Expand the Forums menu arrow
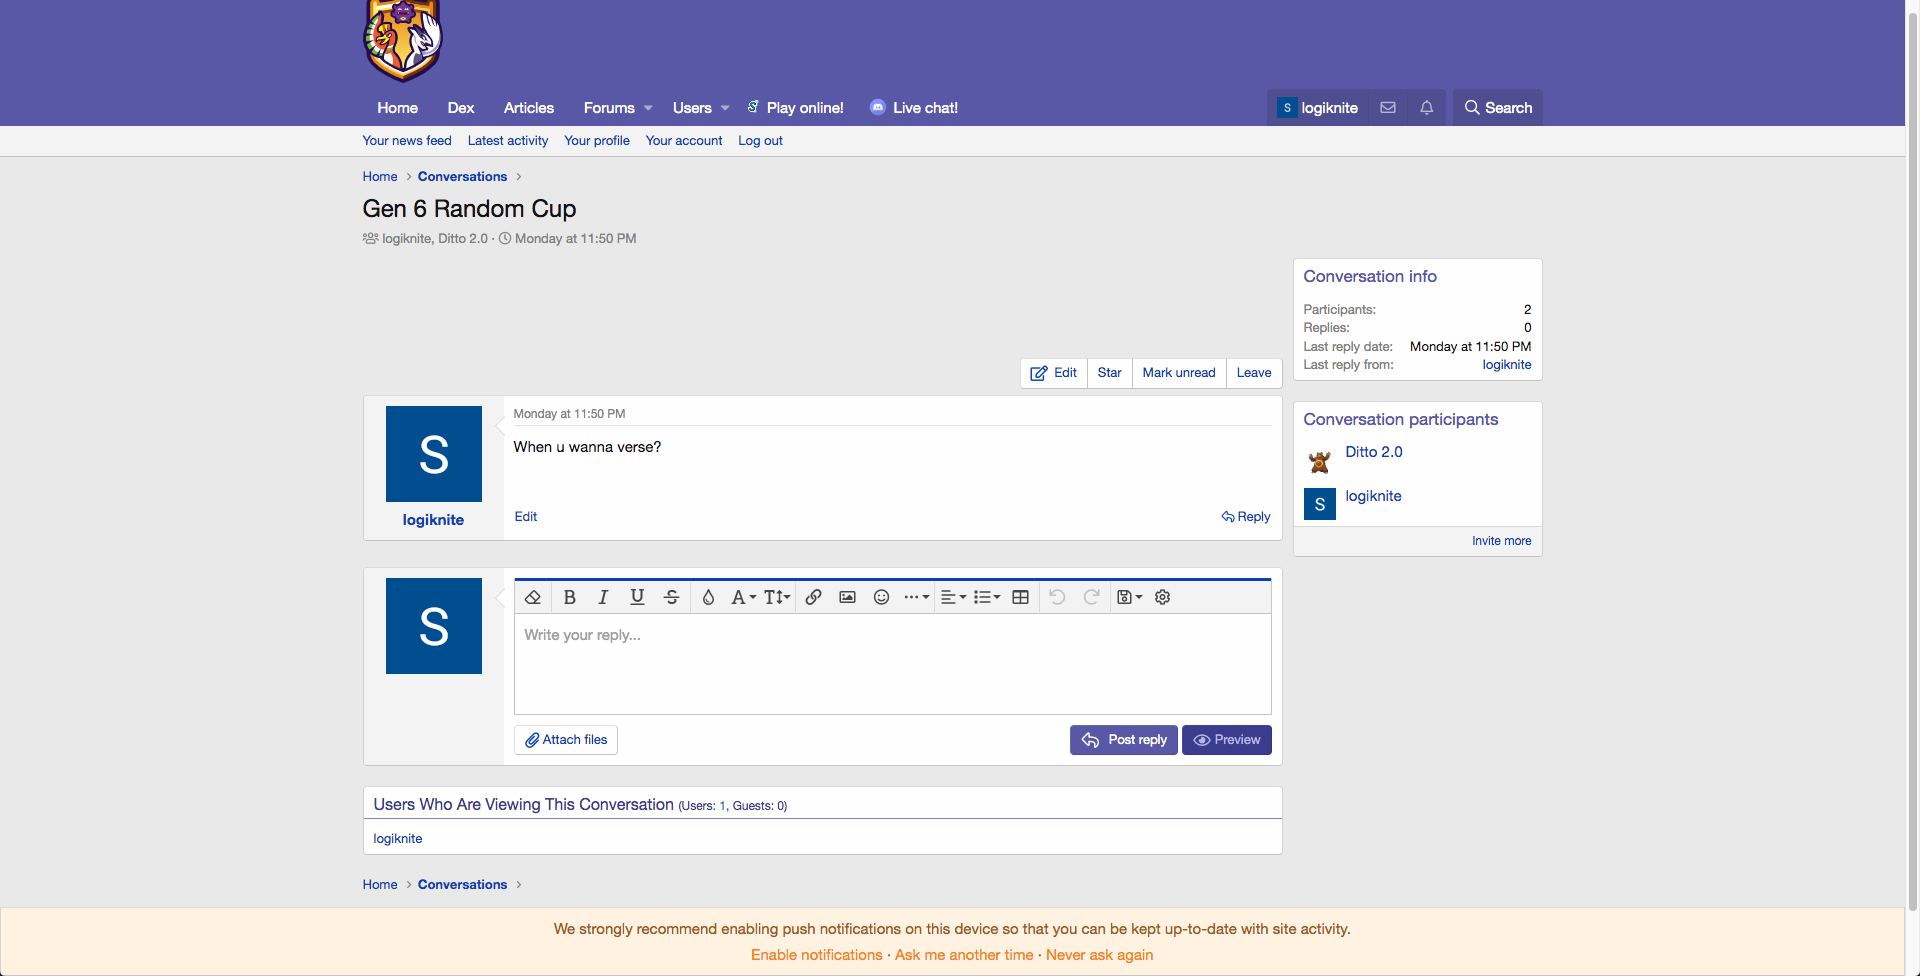1920x976 pixels. coord(648,108)
